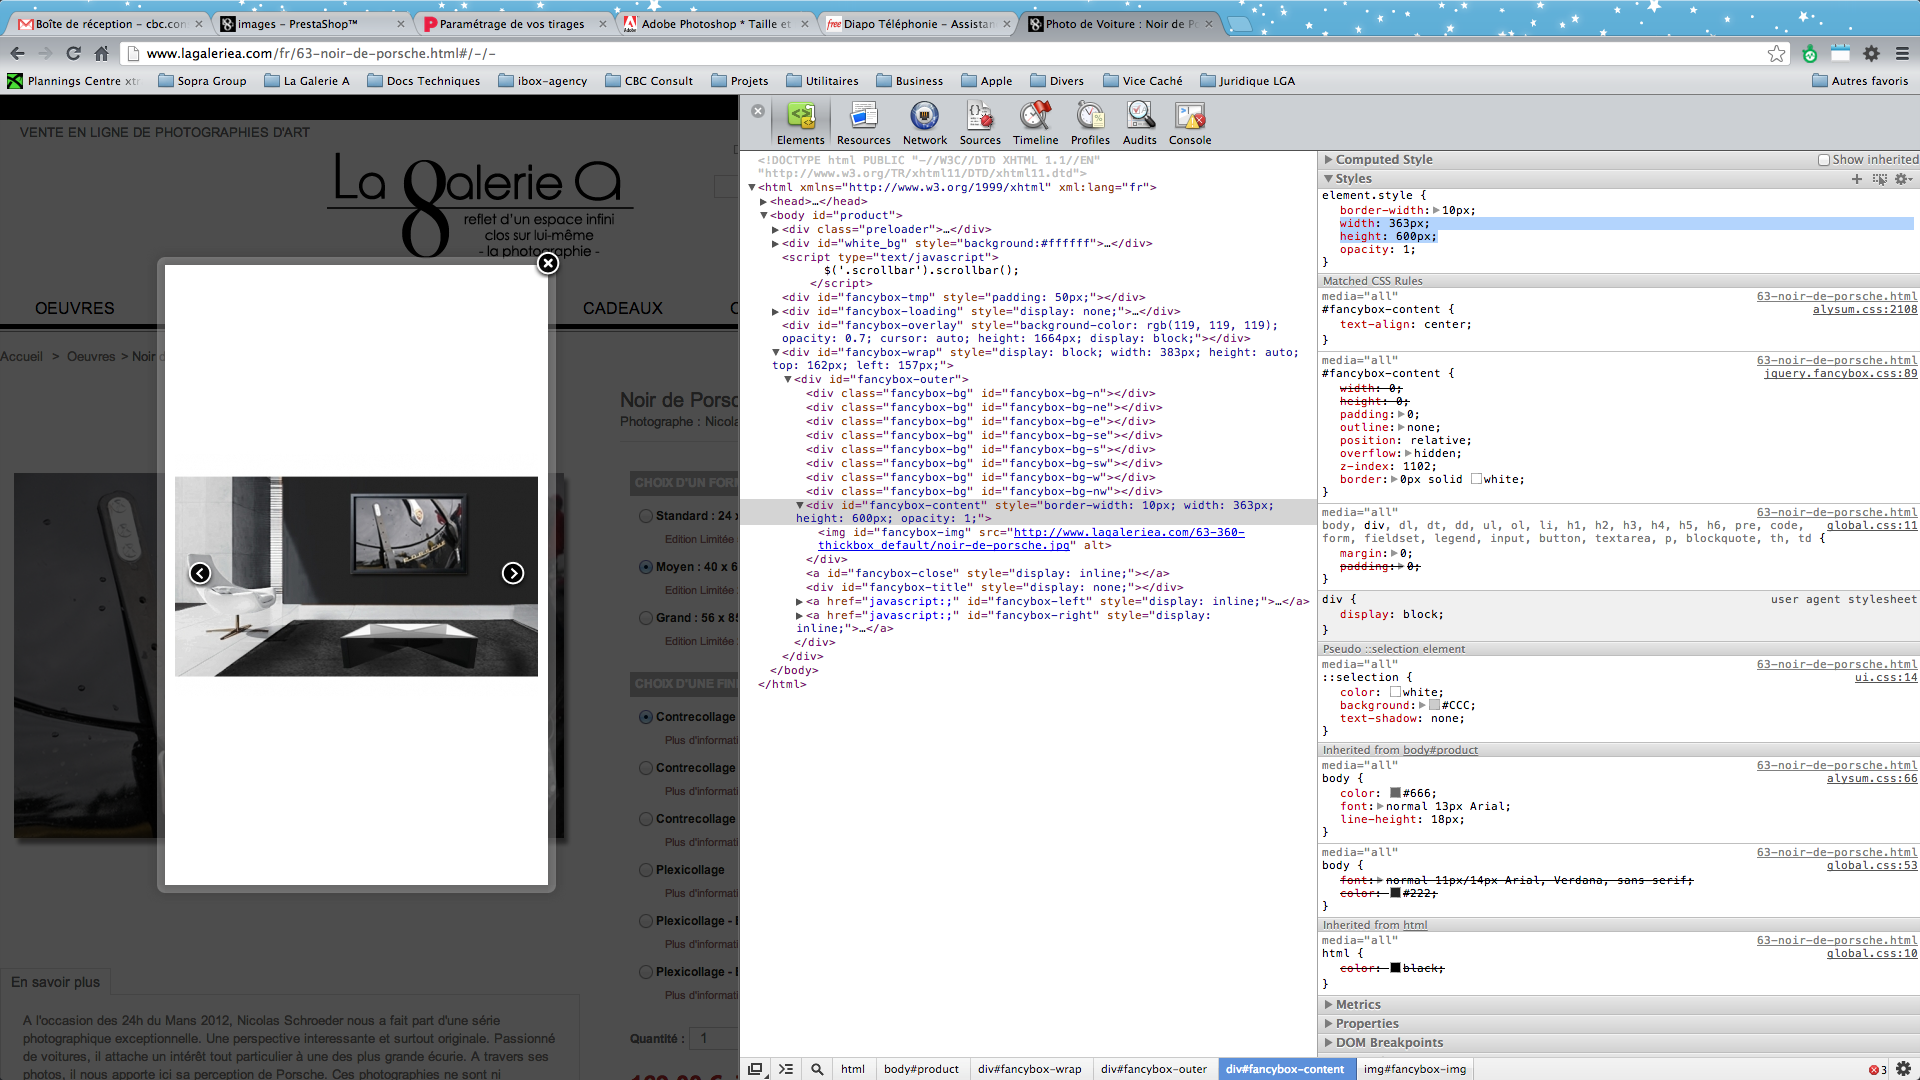This screenshot has width=1920, height=1080.
Task: Go to next image in lightbox
Action: (x=513, y=573)
